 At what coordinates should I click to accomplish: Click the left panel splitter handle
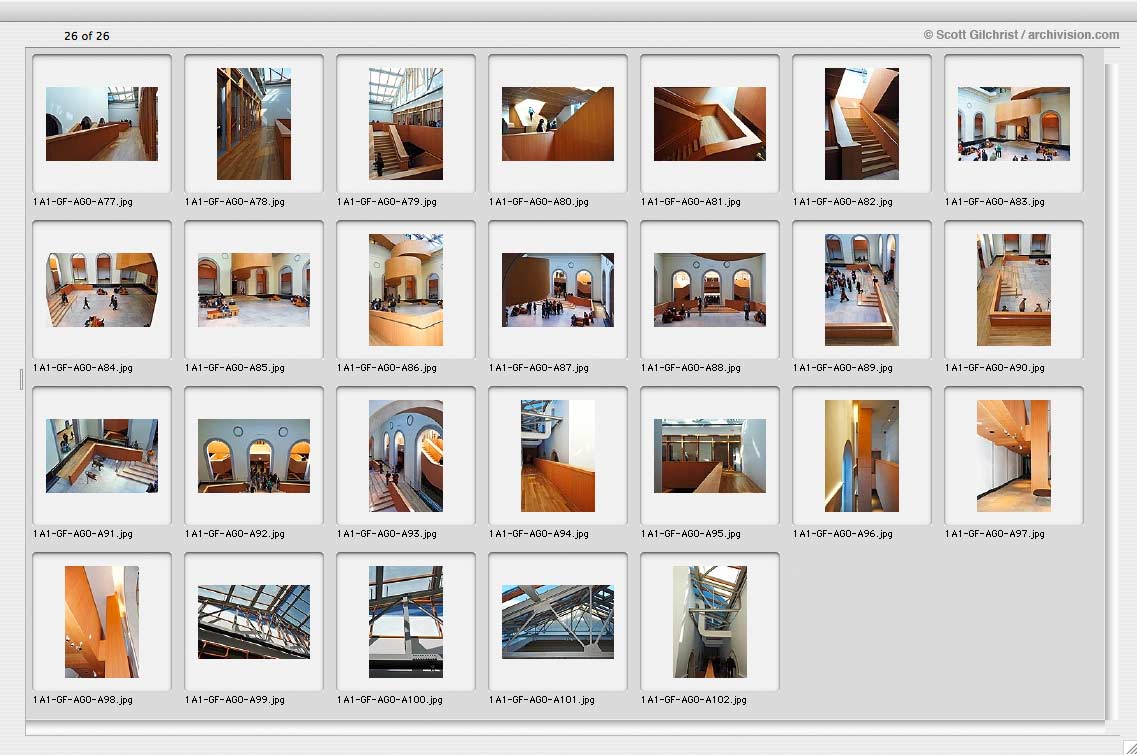(21, 379)
